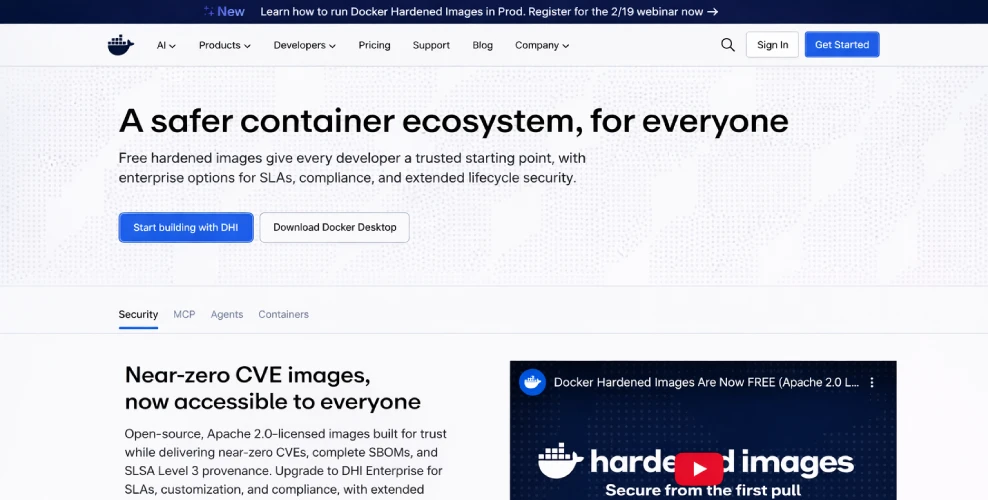The image size is (988, 500).
Task: Click the Docker whale logo in navbar
Action: tap(120, 45)
